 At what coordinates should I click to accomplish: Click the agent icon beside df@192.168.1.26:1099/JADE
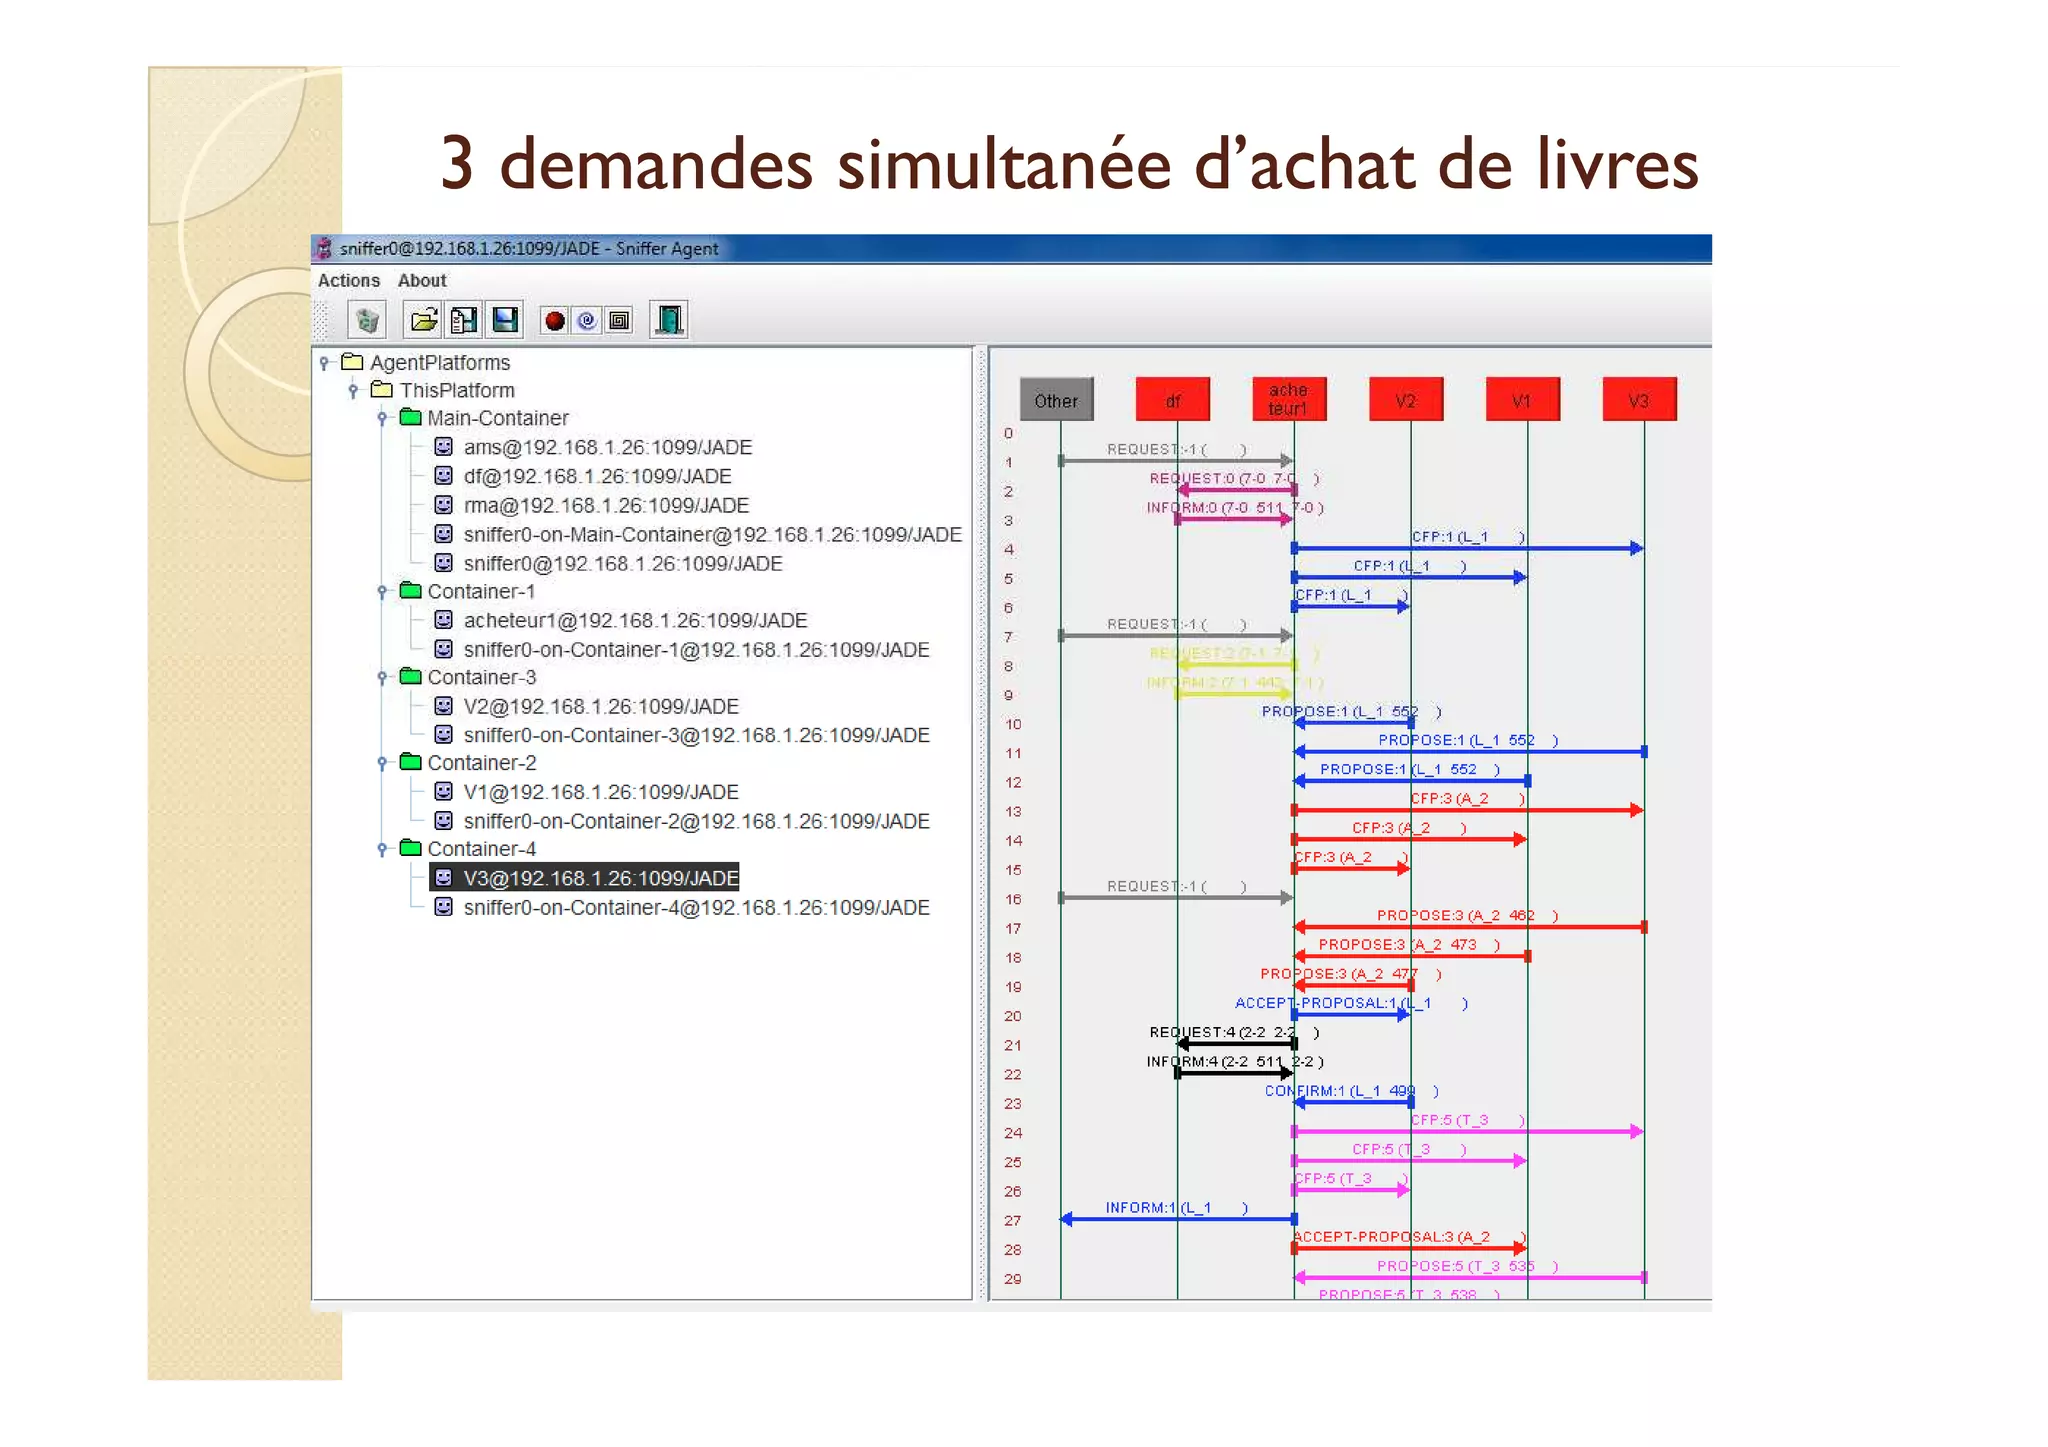443,475
